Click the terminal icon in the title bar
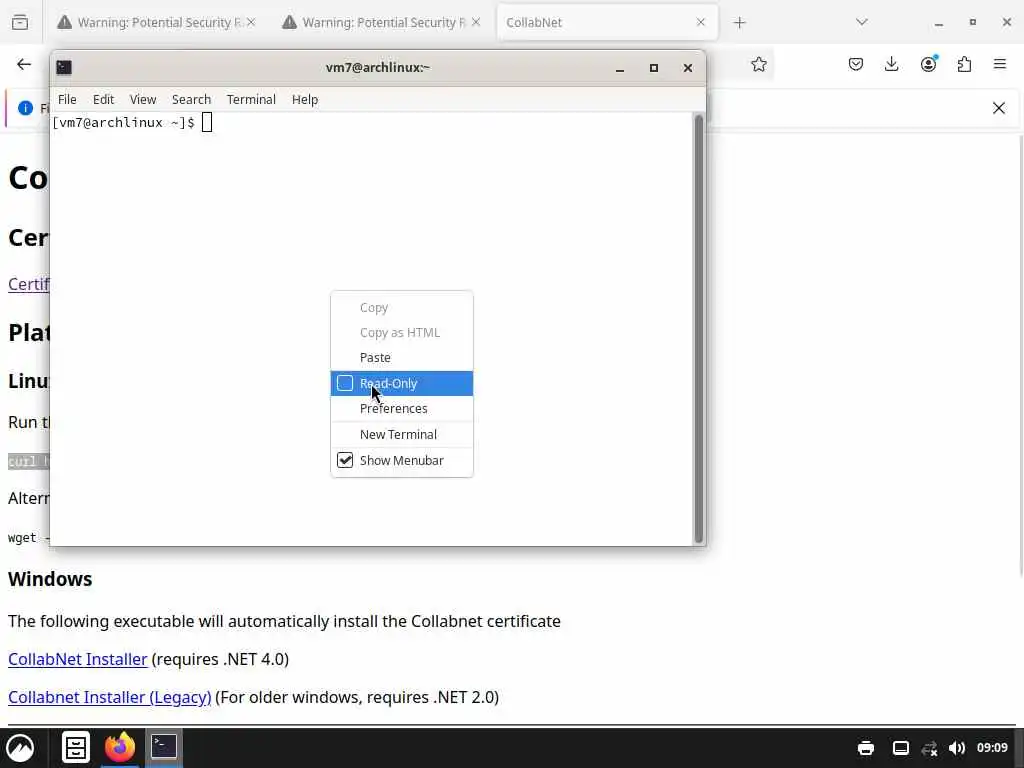 [x=64, y=67]
